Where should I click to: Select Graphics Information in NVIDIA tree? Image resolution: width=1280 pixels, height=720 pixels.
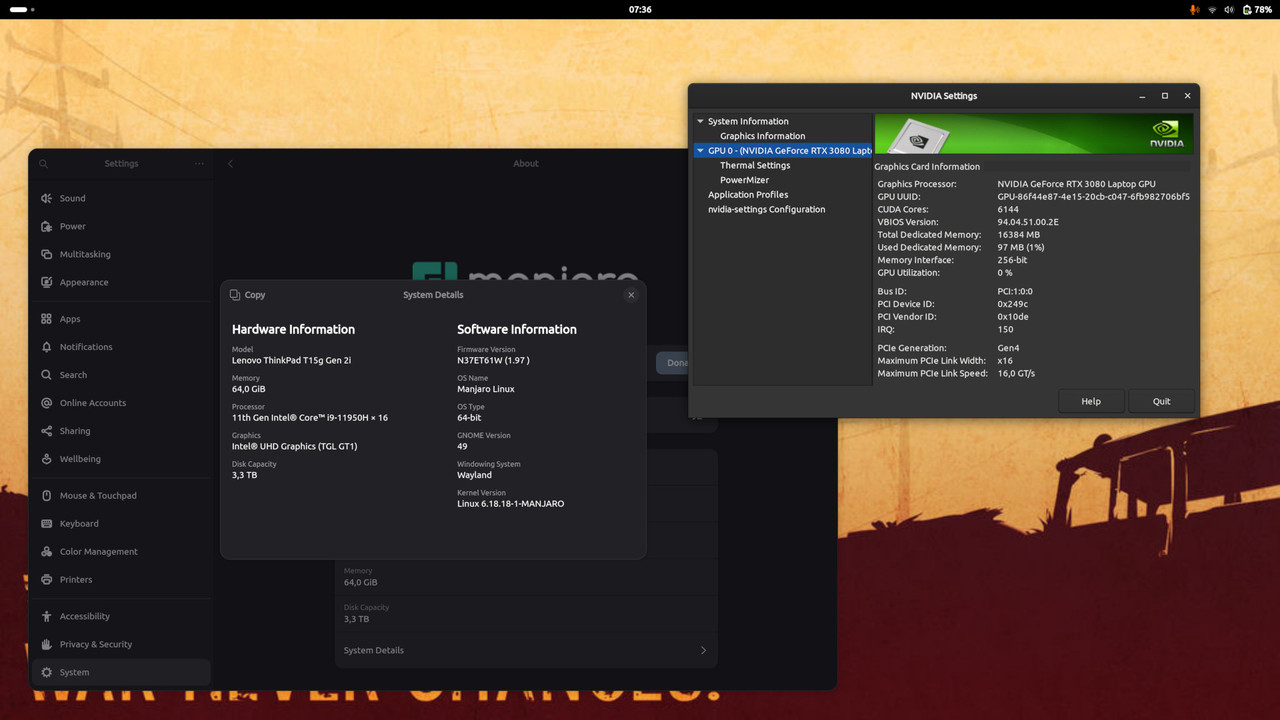[762, 136]
